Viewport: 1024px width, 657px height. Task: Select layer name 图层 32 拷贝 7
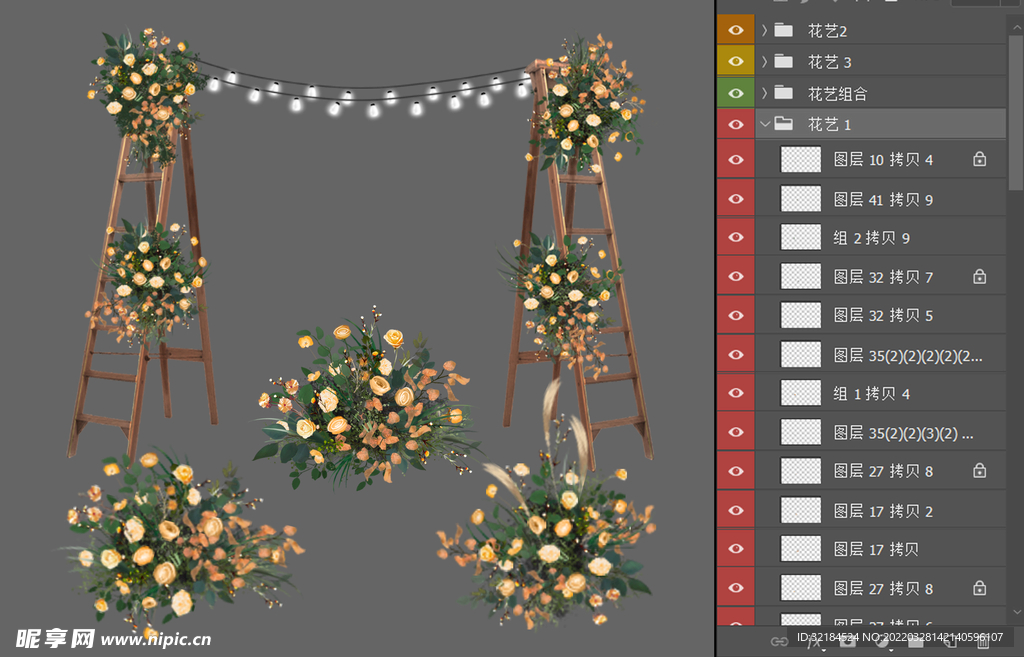pos(883,277)
